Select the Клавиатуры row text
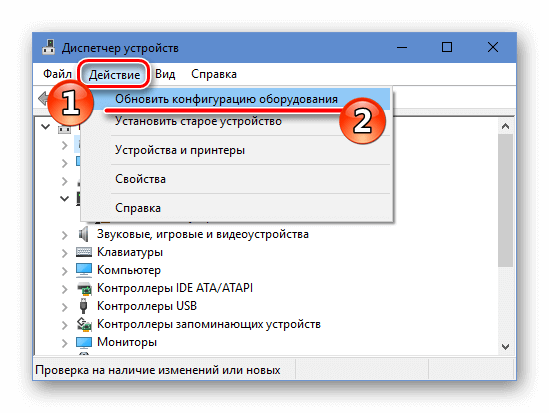Screen dimensions: 549x413 [x=130, y=252]
